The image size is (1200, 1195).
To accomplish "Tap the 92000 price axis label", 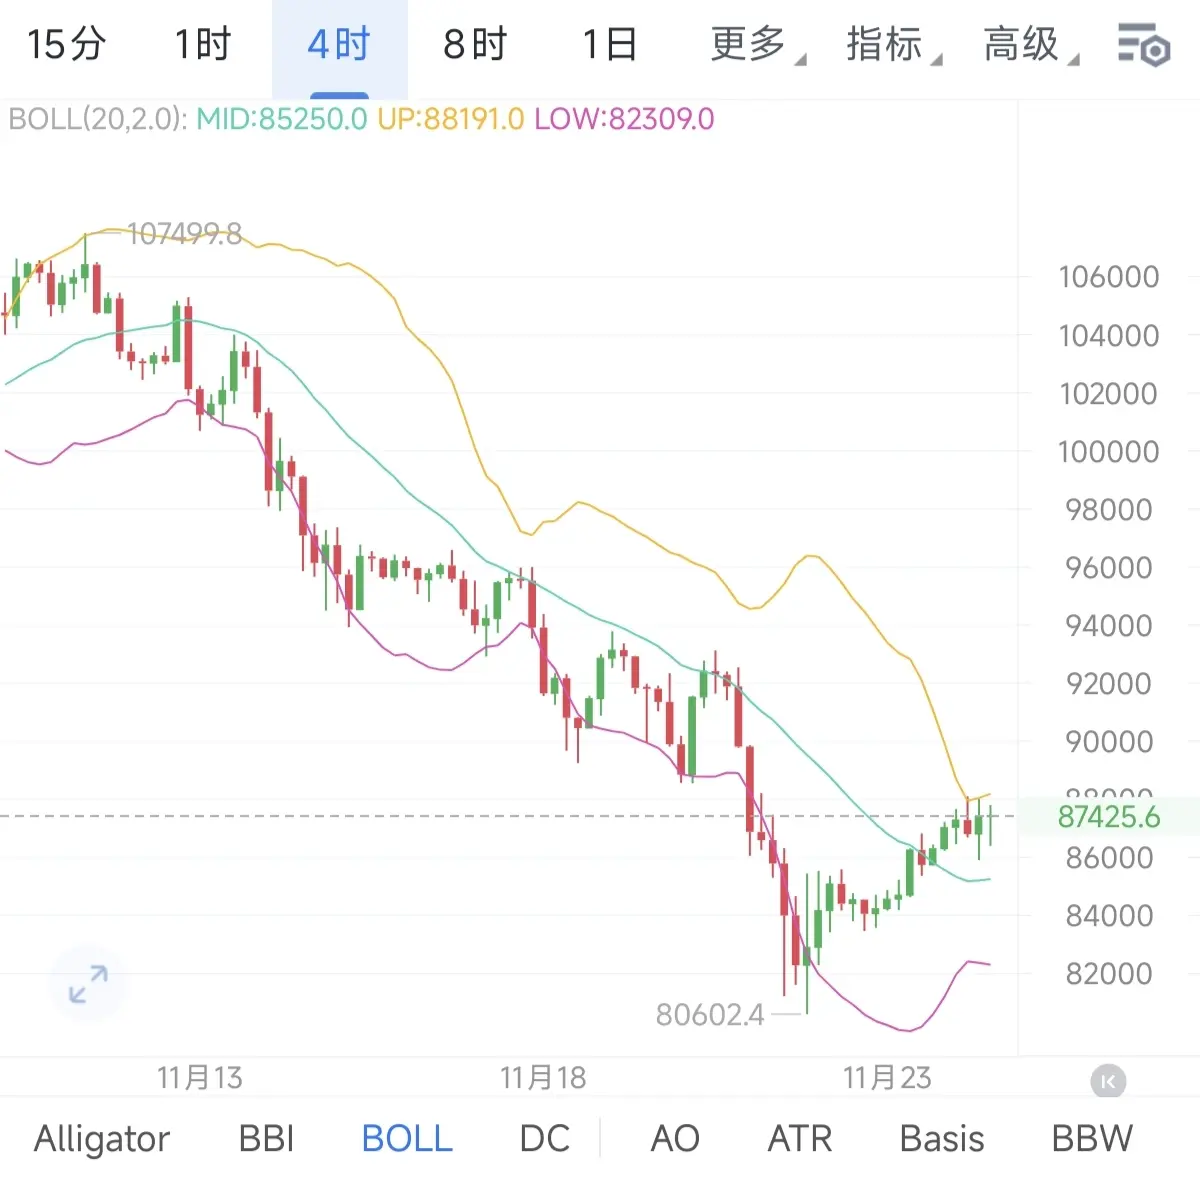I will [1109, 684].
